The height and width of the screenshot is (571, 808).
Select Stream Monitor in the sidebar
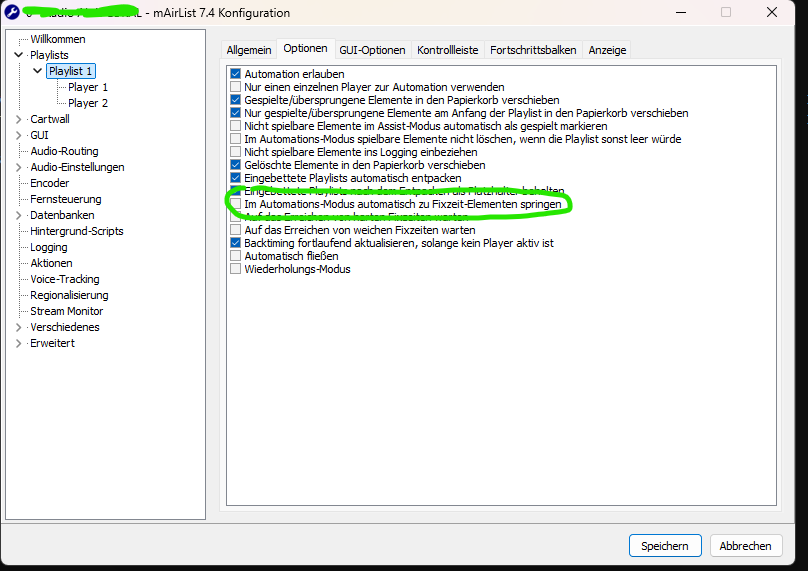[66, 311]
